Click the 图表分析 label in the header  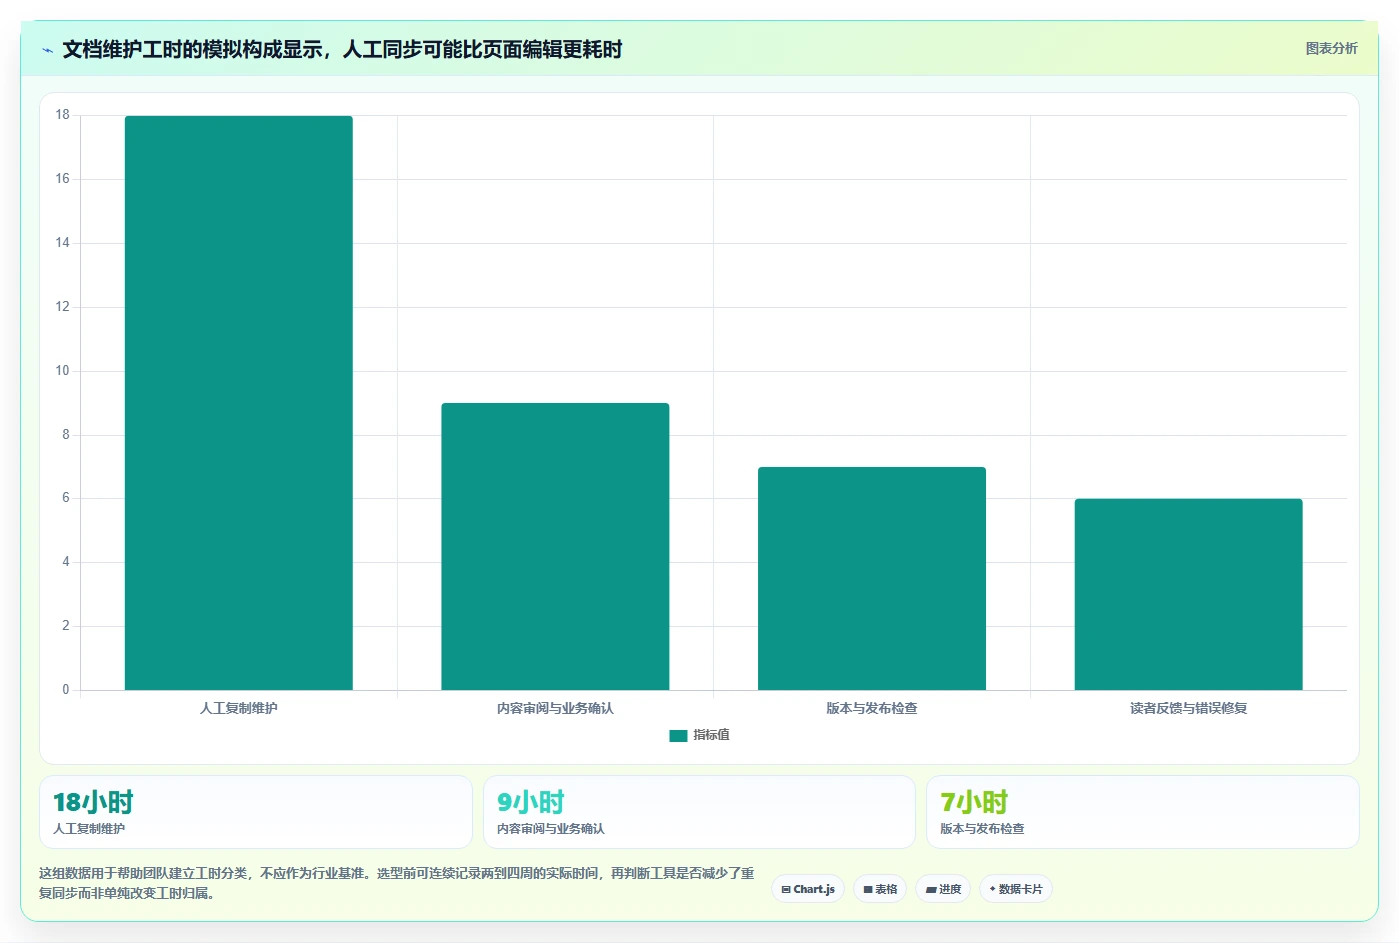1331,48
